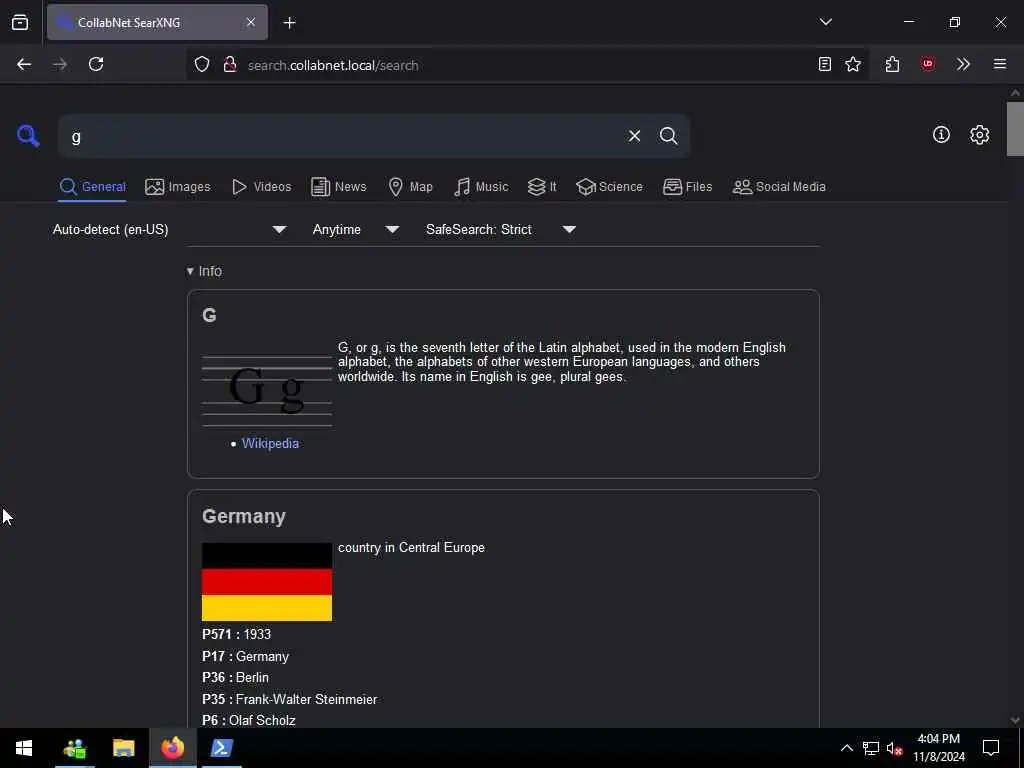1024x768 pixels.
Task: Open File Explorer from the taskbar
Action: tap(123, 748)
